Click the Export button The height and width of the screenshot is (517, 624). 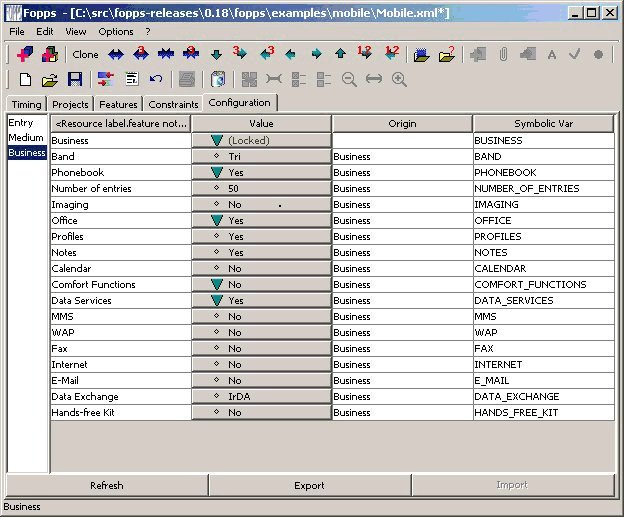[309, 486]
